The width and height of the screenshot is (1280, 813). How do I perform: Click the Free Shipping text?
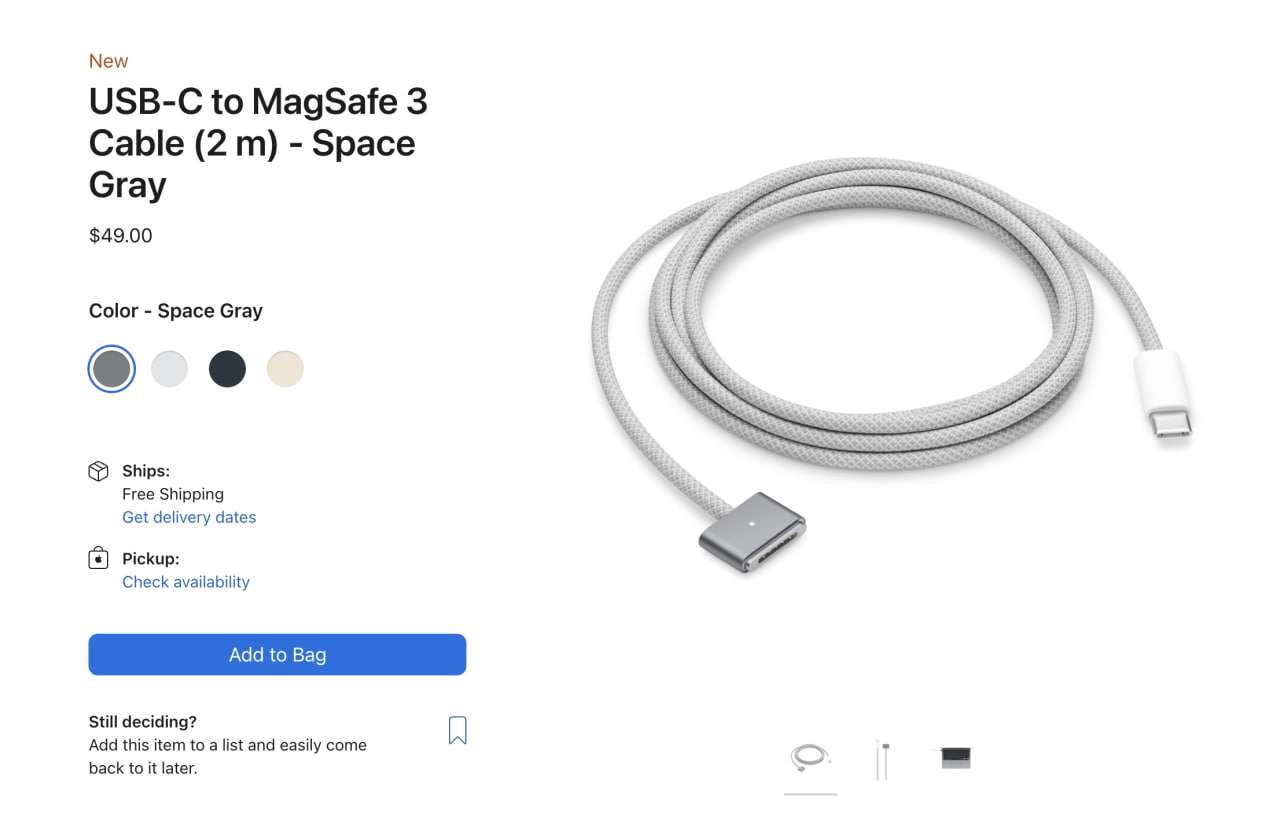coord(173,494)
